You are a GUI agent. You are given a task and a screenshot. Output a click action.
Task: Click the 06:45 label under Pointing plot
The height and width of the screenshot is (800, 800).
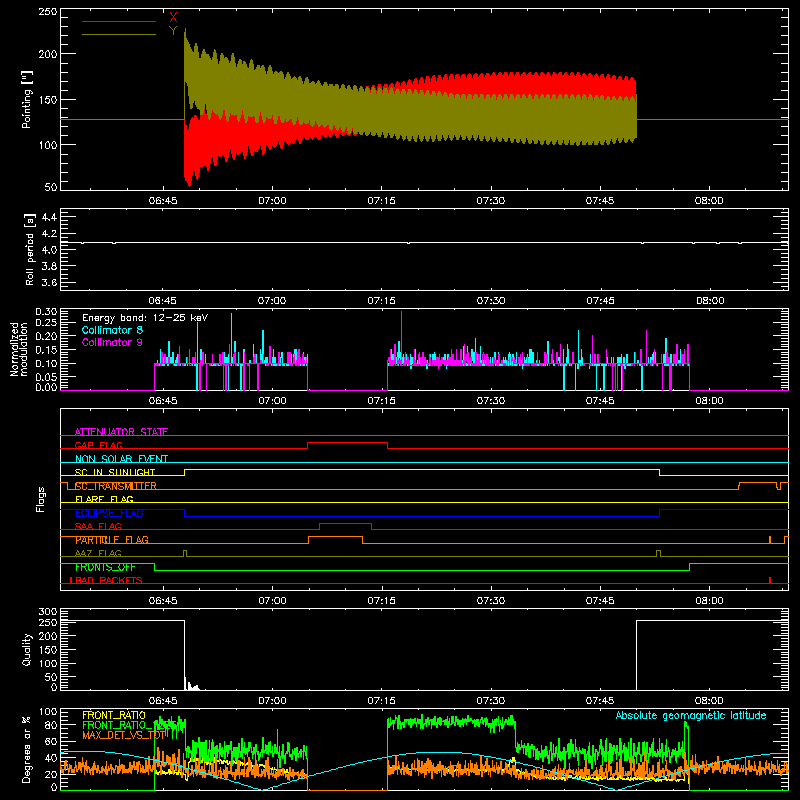(x=163, y=201)
